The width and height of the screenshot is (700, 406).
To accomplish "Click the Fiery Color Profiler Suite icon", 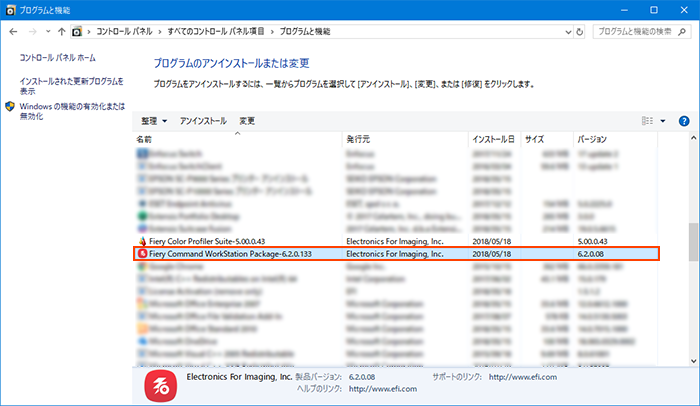I will [x=142, y=241].
